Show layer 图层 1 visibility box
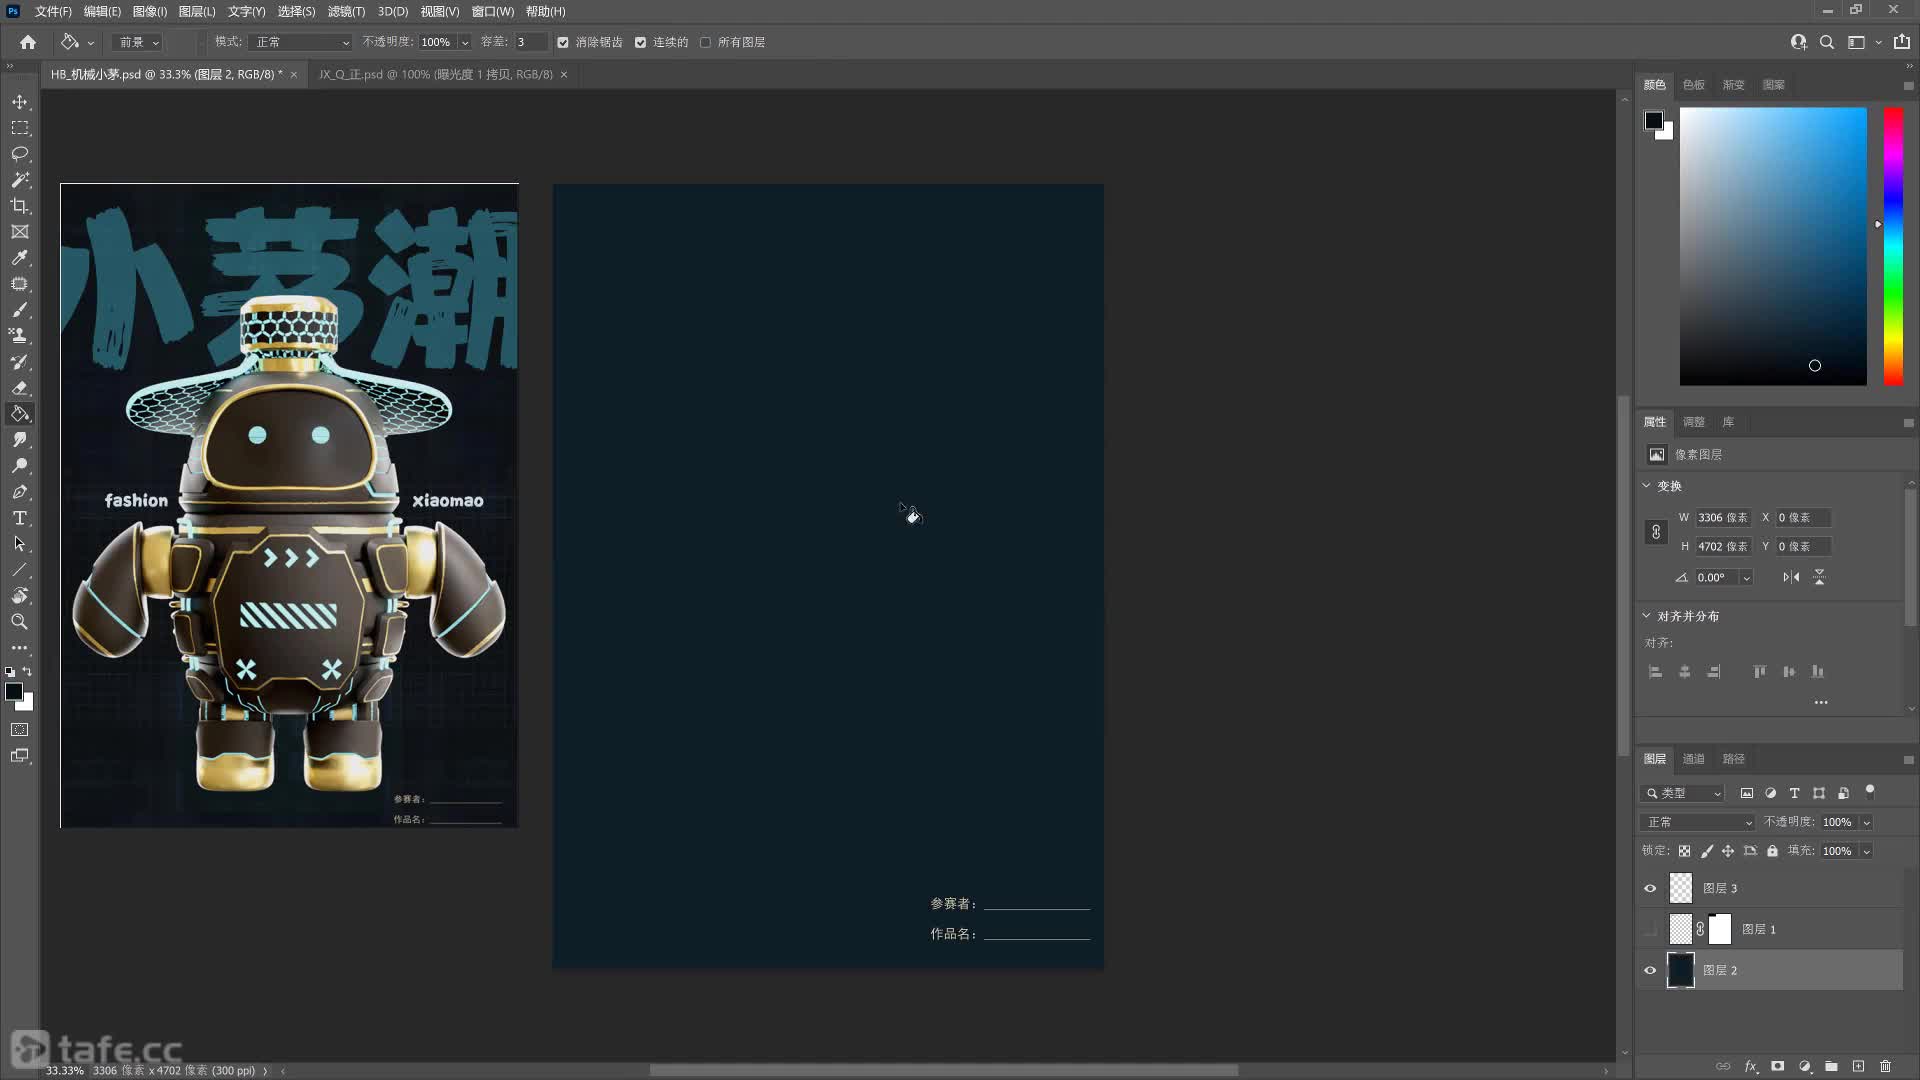The image size is (1920, 1080). pyautogui.click(x=1650, y=929)
